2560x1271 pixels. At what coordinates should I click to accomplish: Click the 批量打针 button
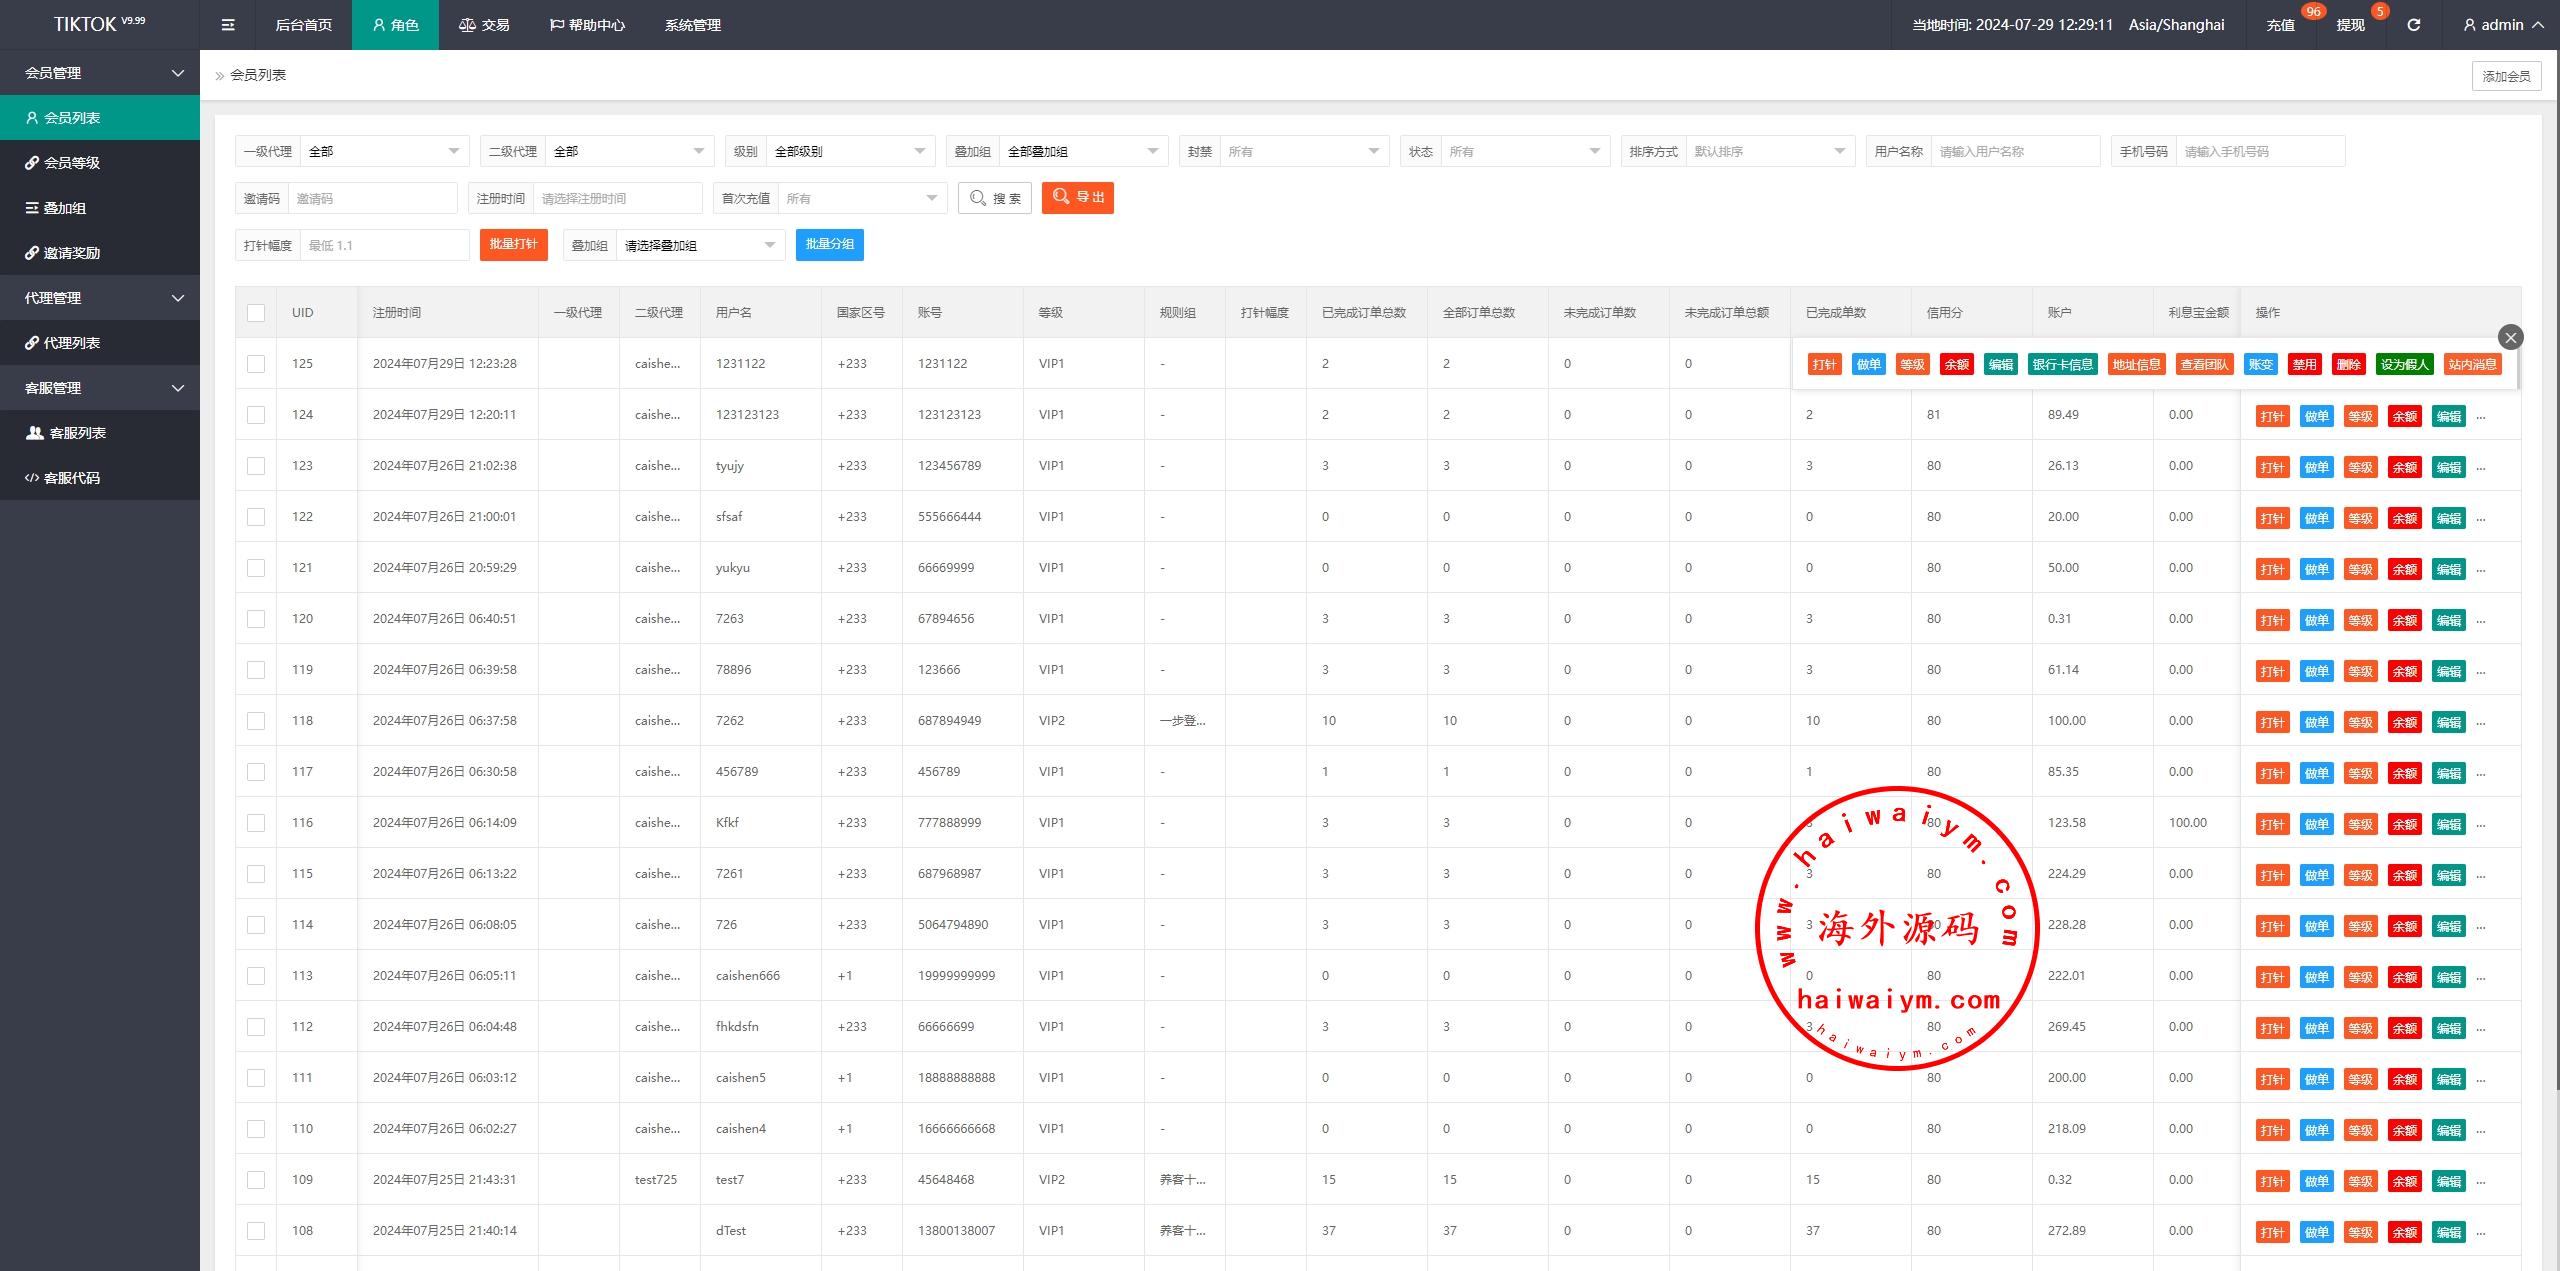coord(513,245)
